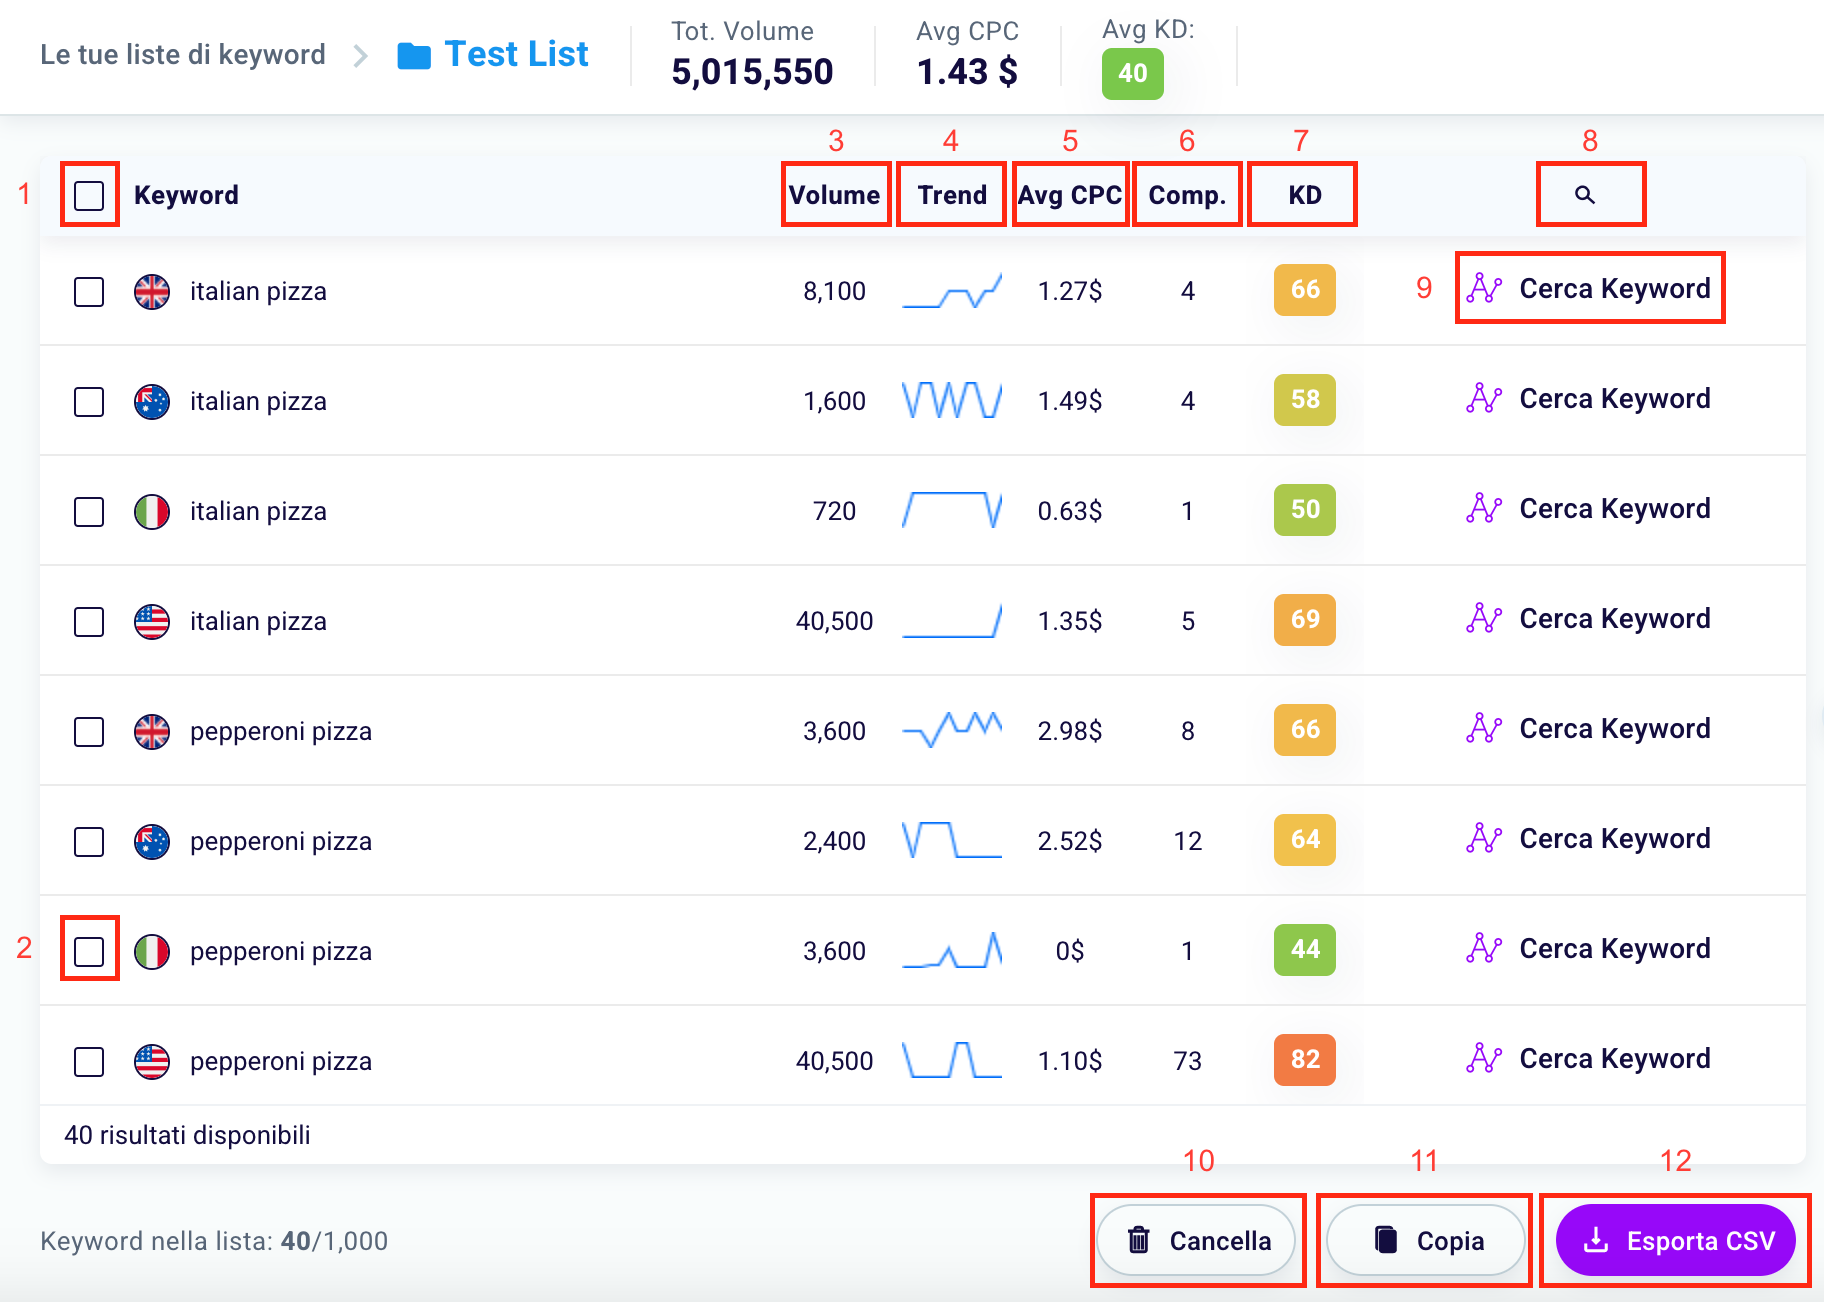The width and height of the screenshot is (1824, 1302).
Task: Click the Trend column header
Action: (x=951, y=195)
